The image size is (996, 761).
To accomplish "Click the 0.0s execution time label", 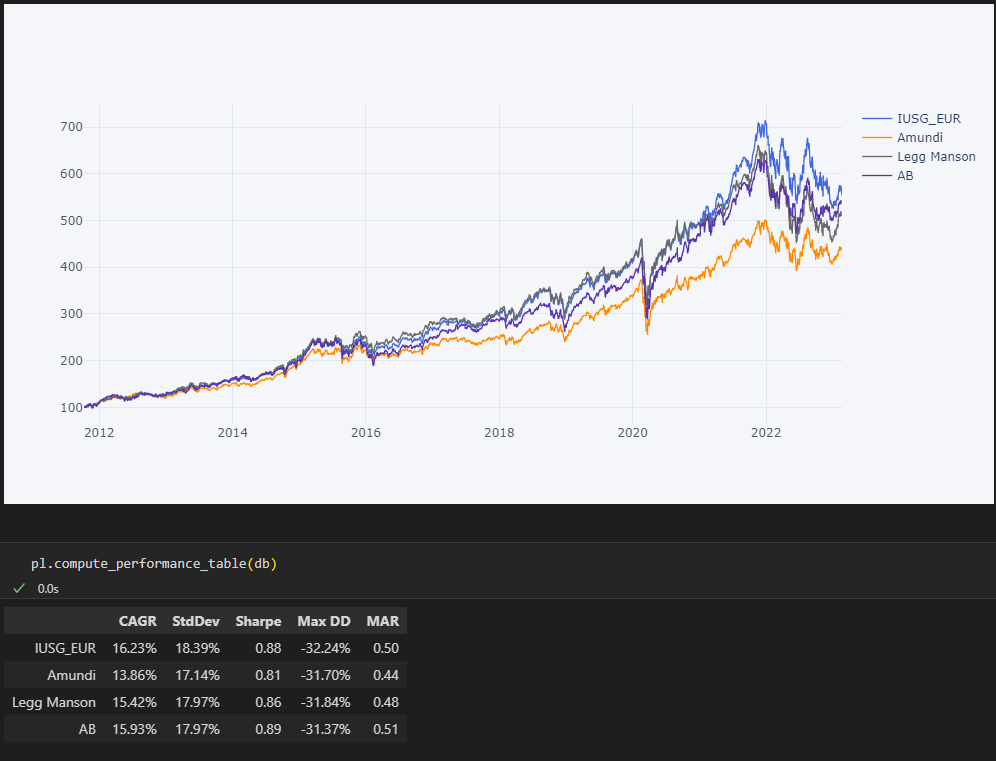I will coord(48,589).
